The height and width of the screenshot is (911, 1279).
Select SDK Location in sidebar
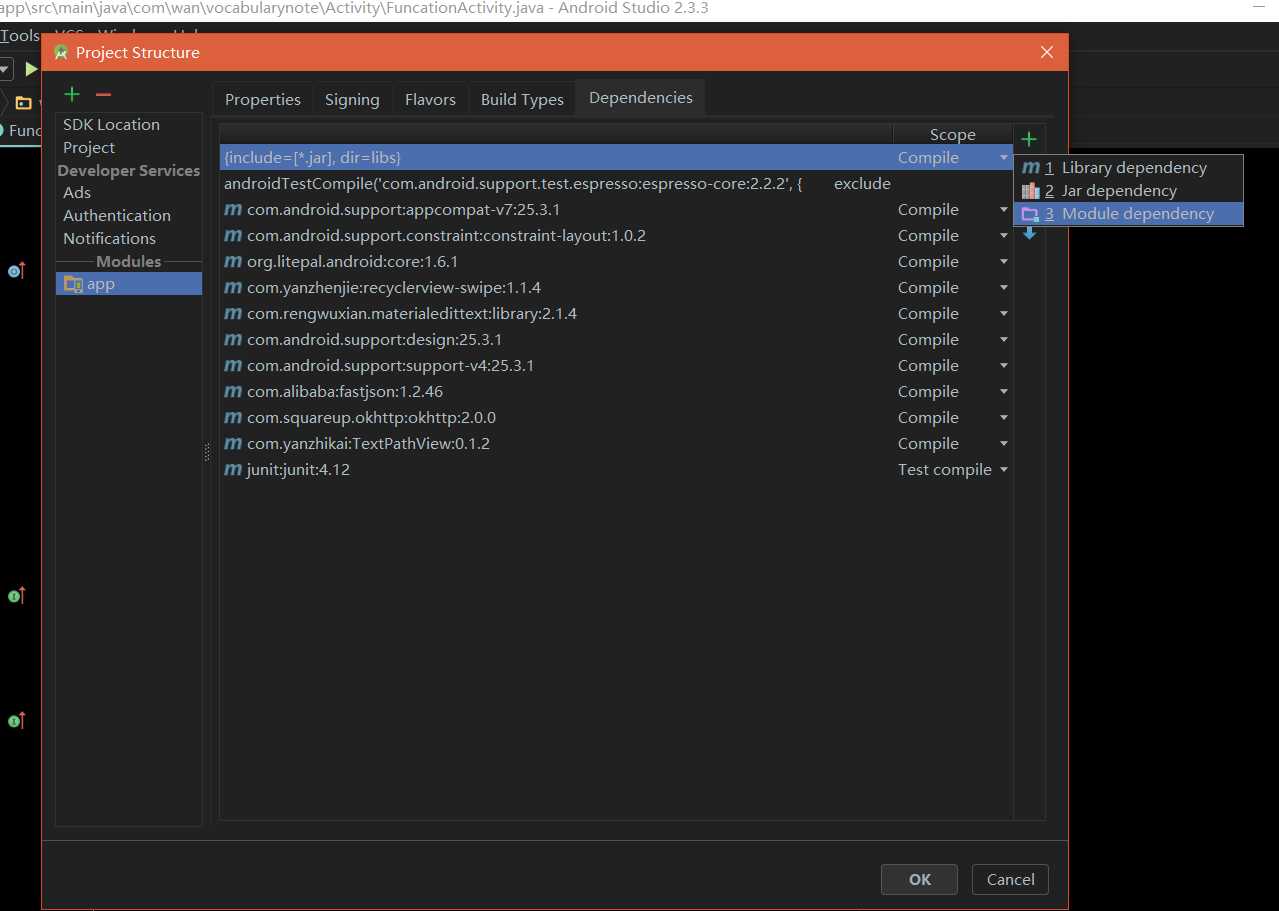pos(111,125)
